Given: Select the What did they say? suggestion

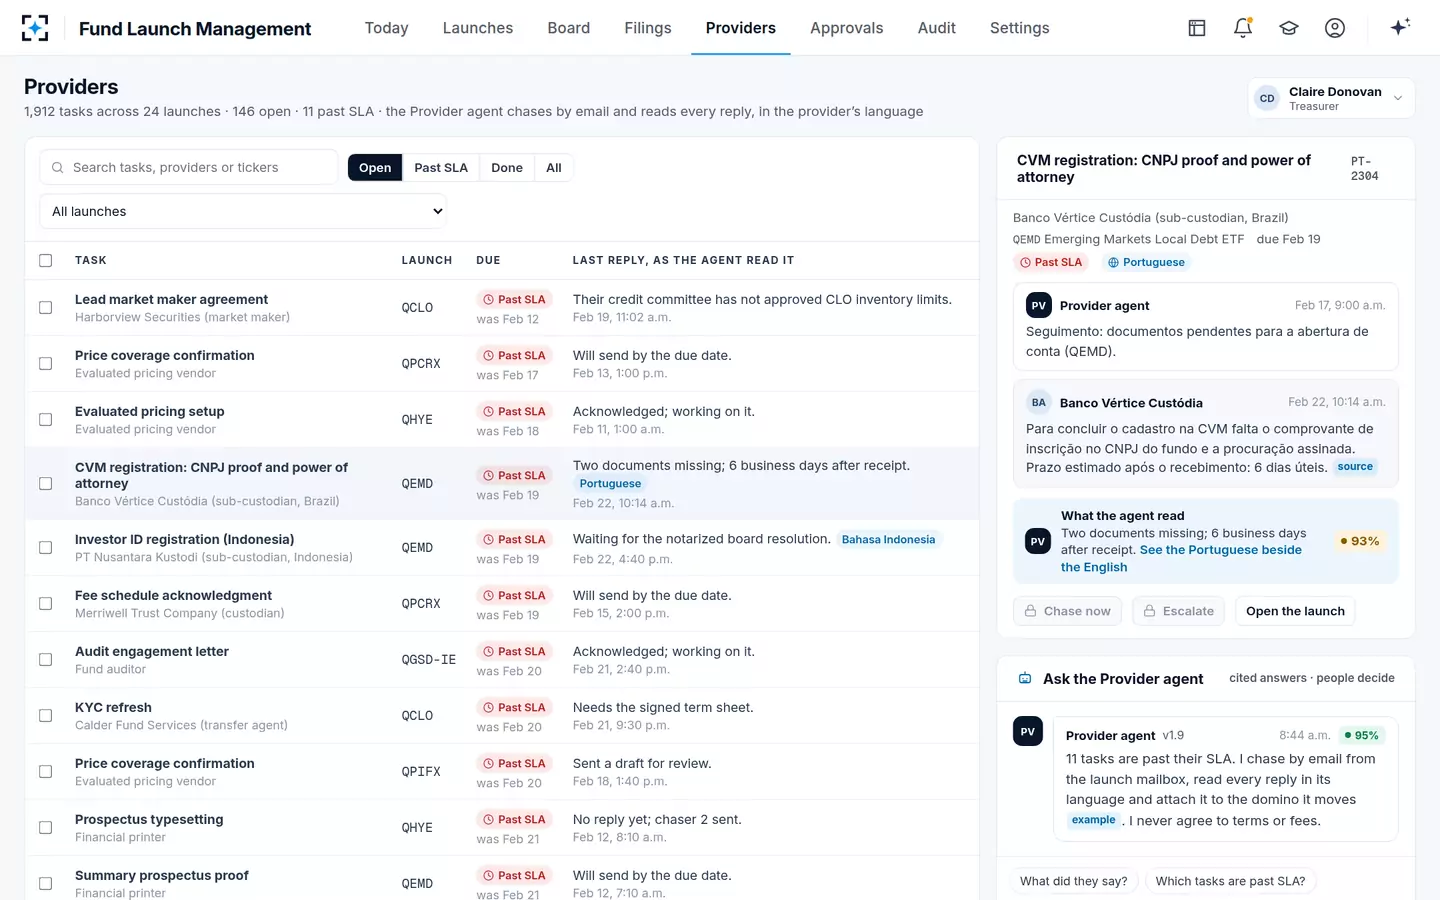Looking at the screenshot, I should (1073, 881).
